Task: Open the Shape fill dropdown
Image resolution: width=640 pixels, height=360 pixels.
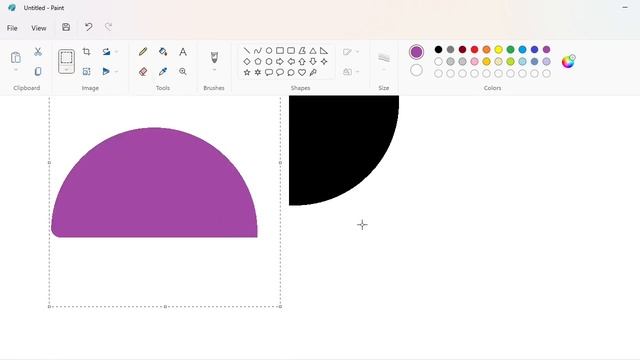Action: (351, 71)
